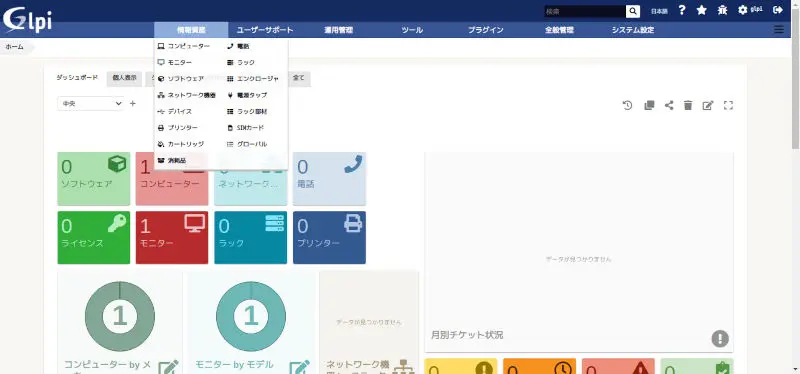Open the blue プリンター count card
The width and height of the screenshot is (800, 374).
[x=330, y=238]
